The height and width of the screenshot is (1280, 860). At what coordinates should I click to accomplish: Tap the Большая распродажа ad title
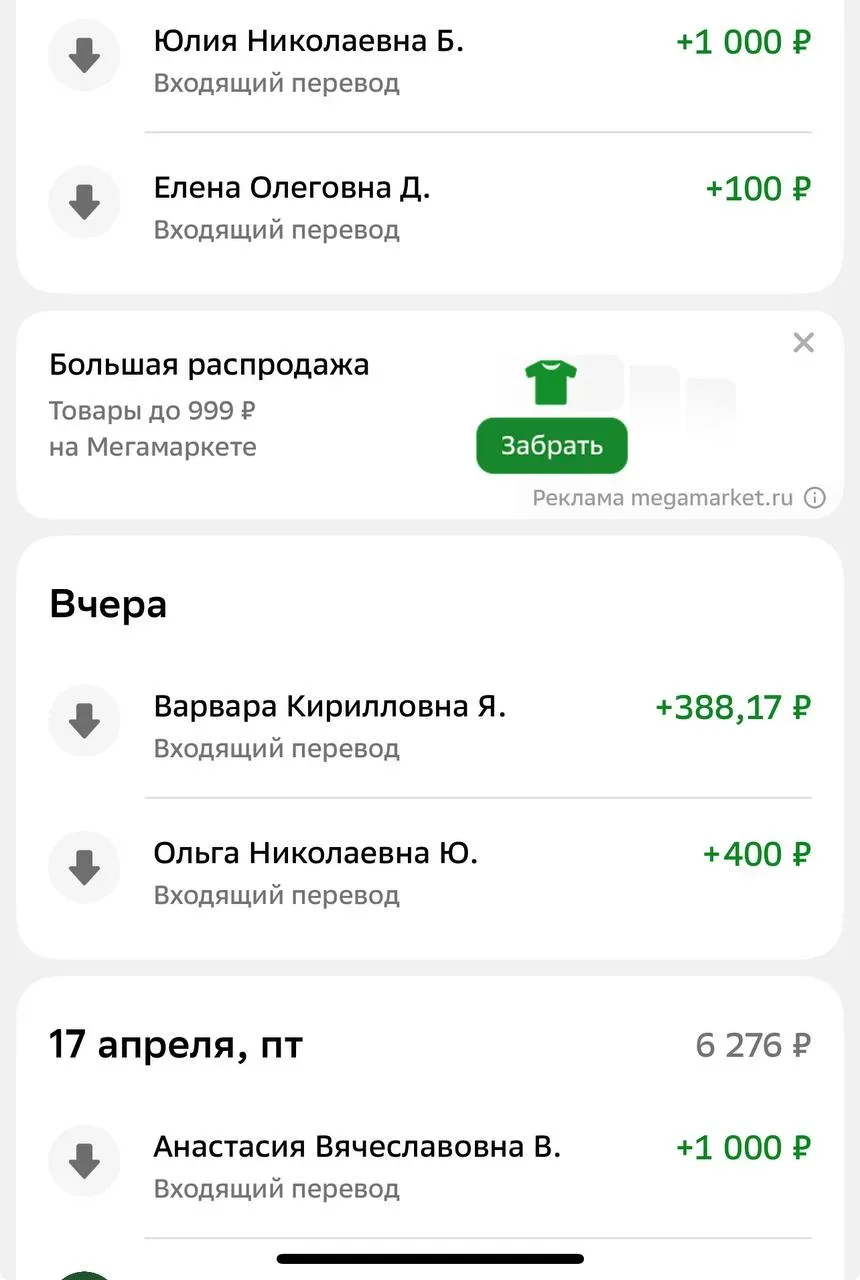209,365
